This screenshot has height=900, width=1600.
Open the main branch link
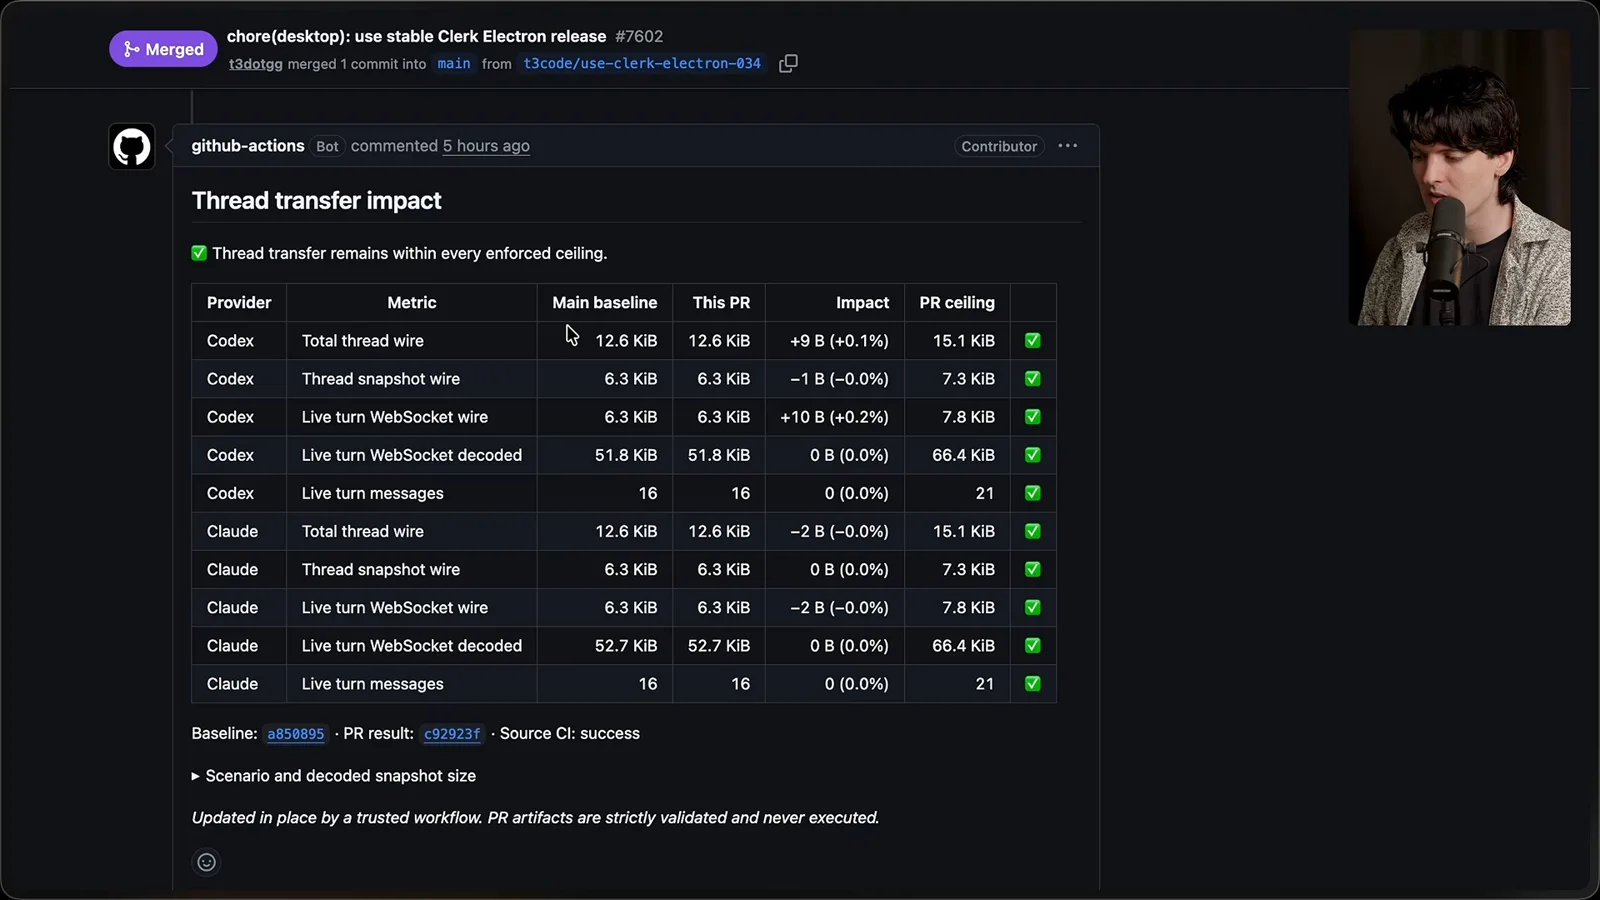tap(454, 63)
